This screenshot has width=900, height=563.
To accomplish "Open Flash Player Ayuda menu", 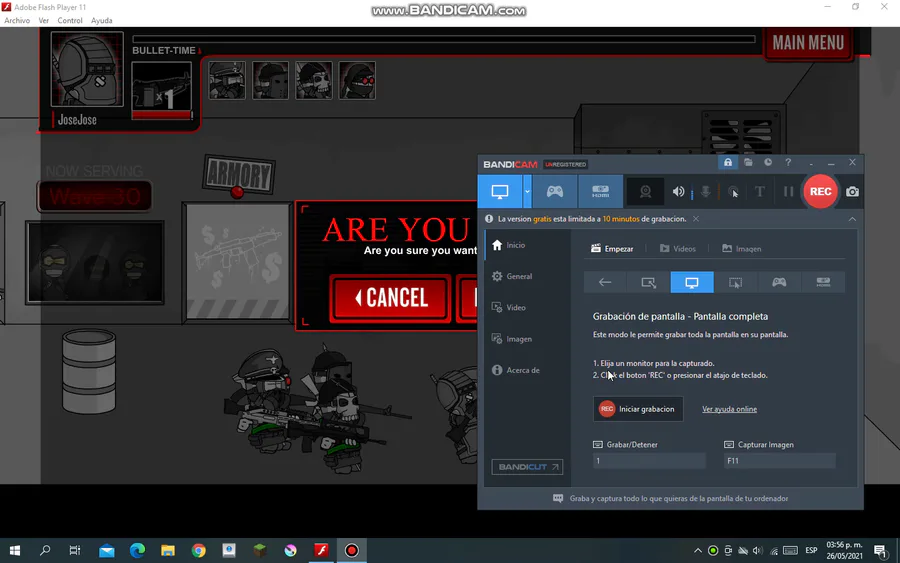I will click(x=102, y=21).
